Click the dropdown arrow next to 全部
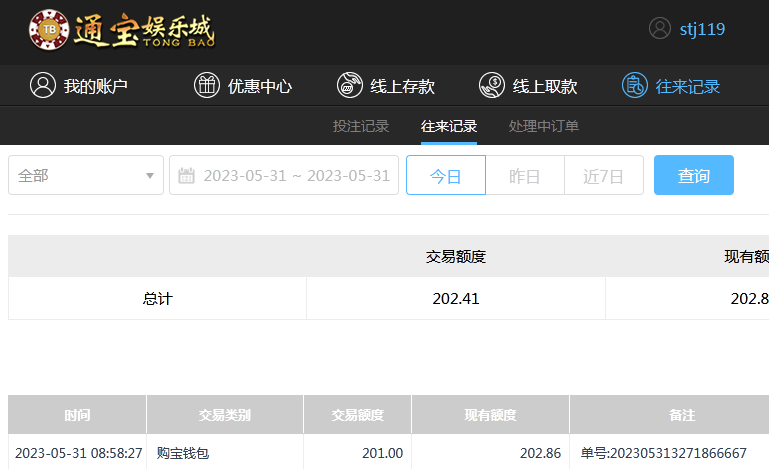Image resolution: width=769 pixels, height=469 pixels. click(x=150, y=176)
